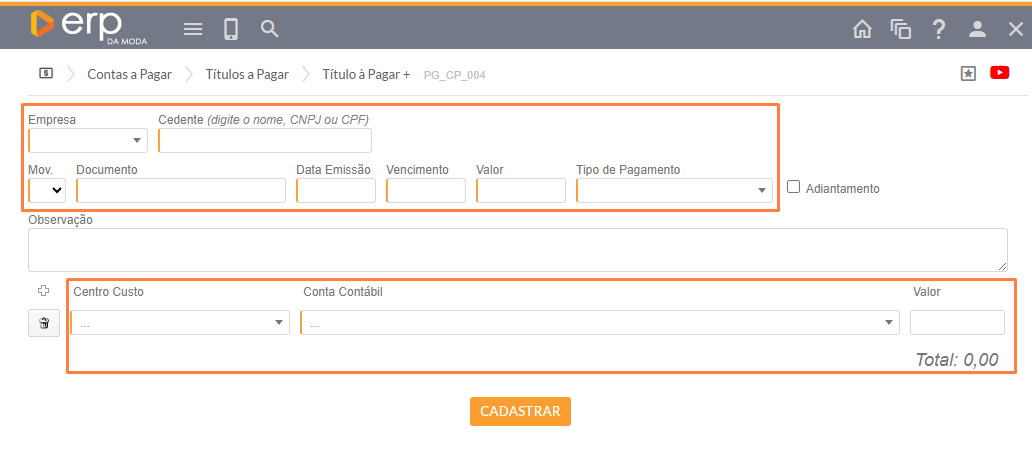Add cost center row with plus icon

point(43,291)
